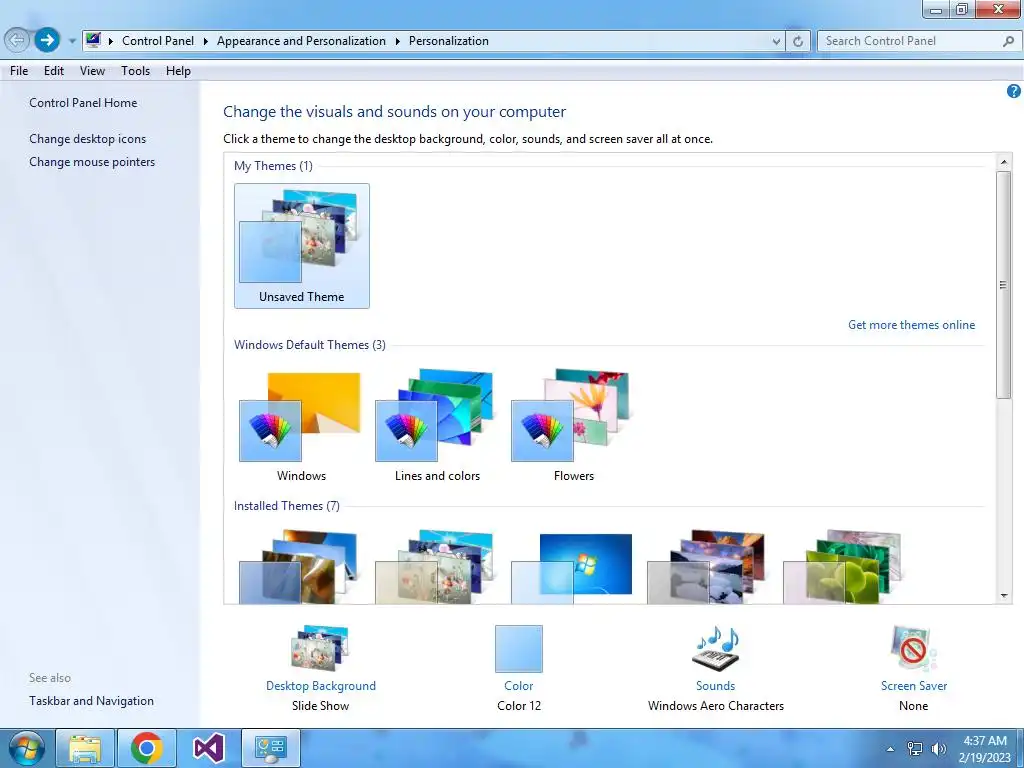Viewport: 1024px width, 768px height.
Task: Expand the arrow before Control Panel breadcrumb
Action: pyautogui.click(x=110, y=41)
